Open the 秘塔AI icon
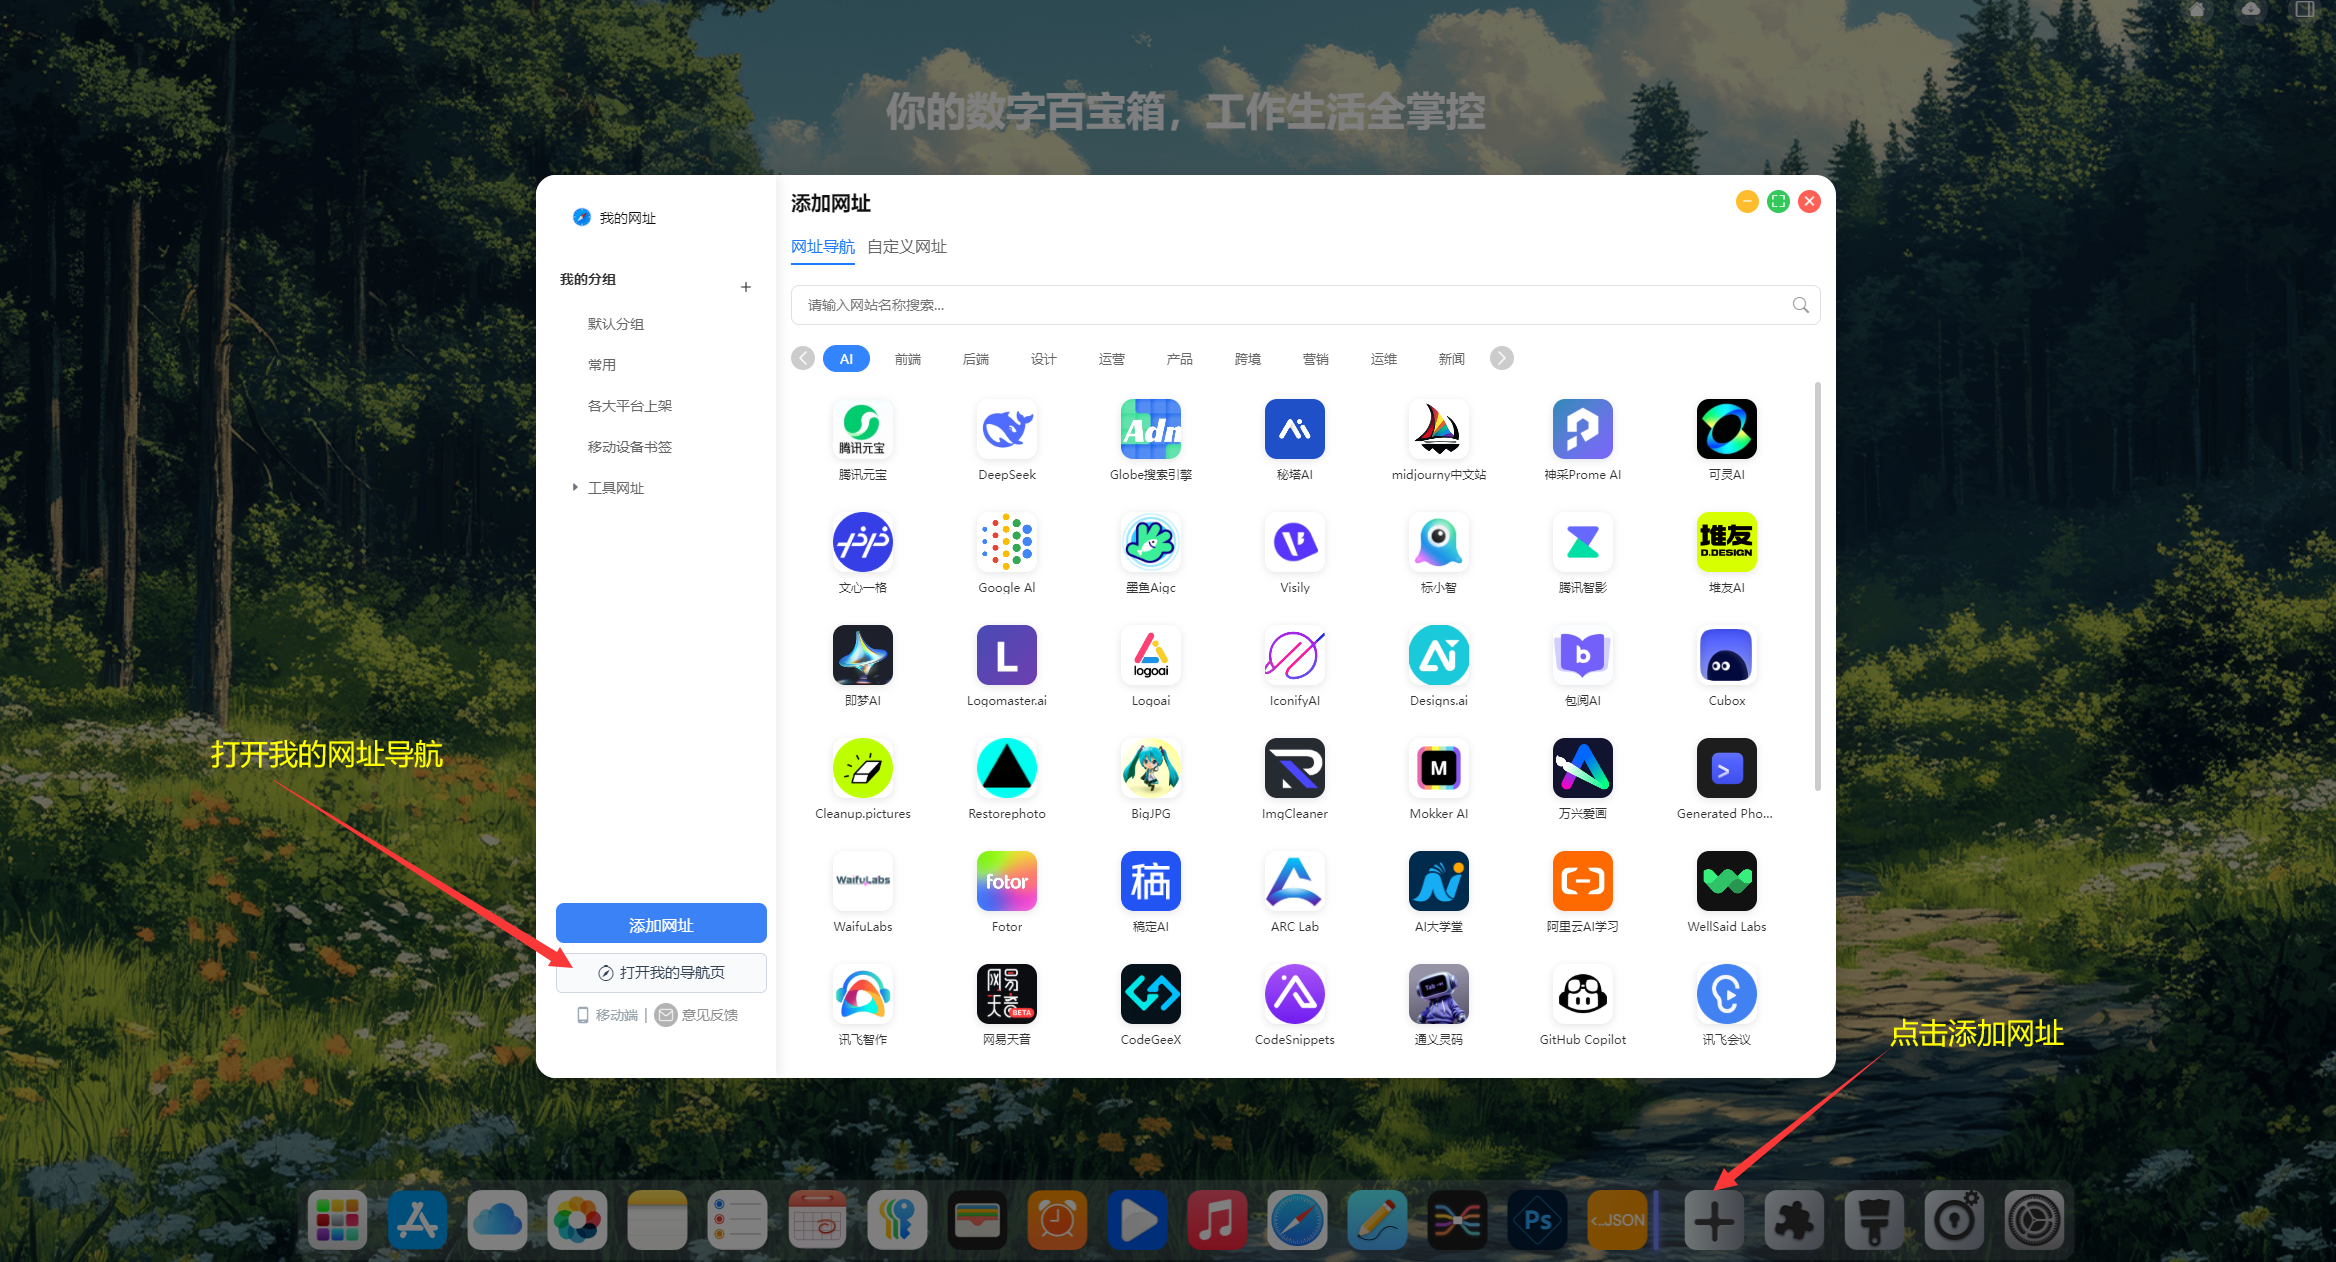Image resolution: width=2336 pixels, height=1262 pixels. click(x=1294, y=429)
